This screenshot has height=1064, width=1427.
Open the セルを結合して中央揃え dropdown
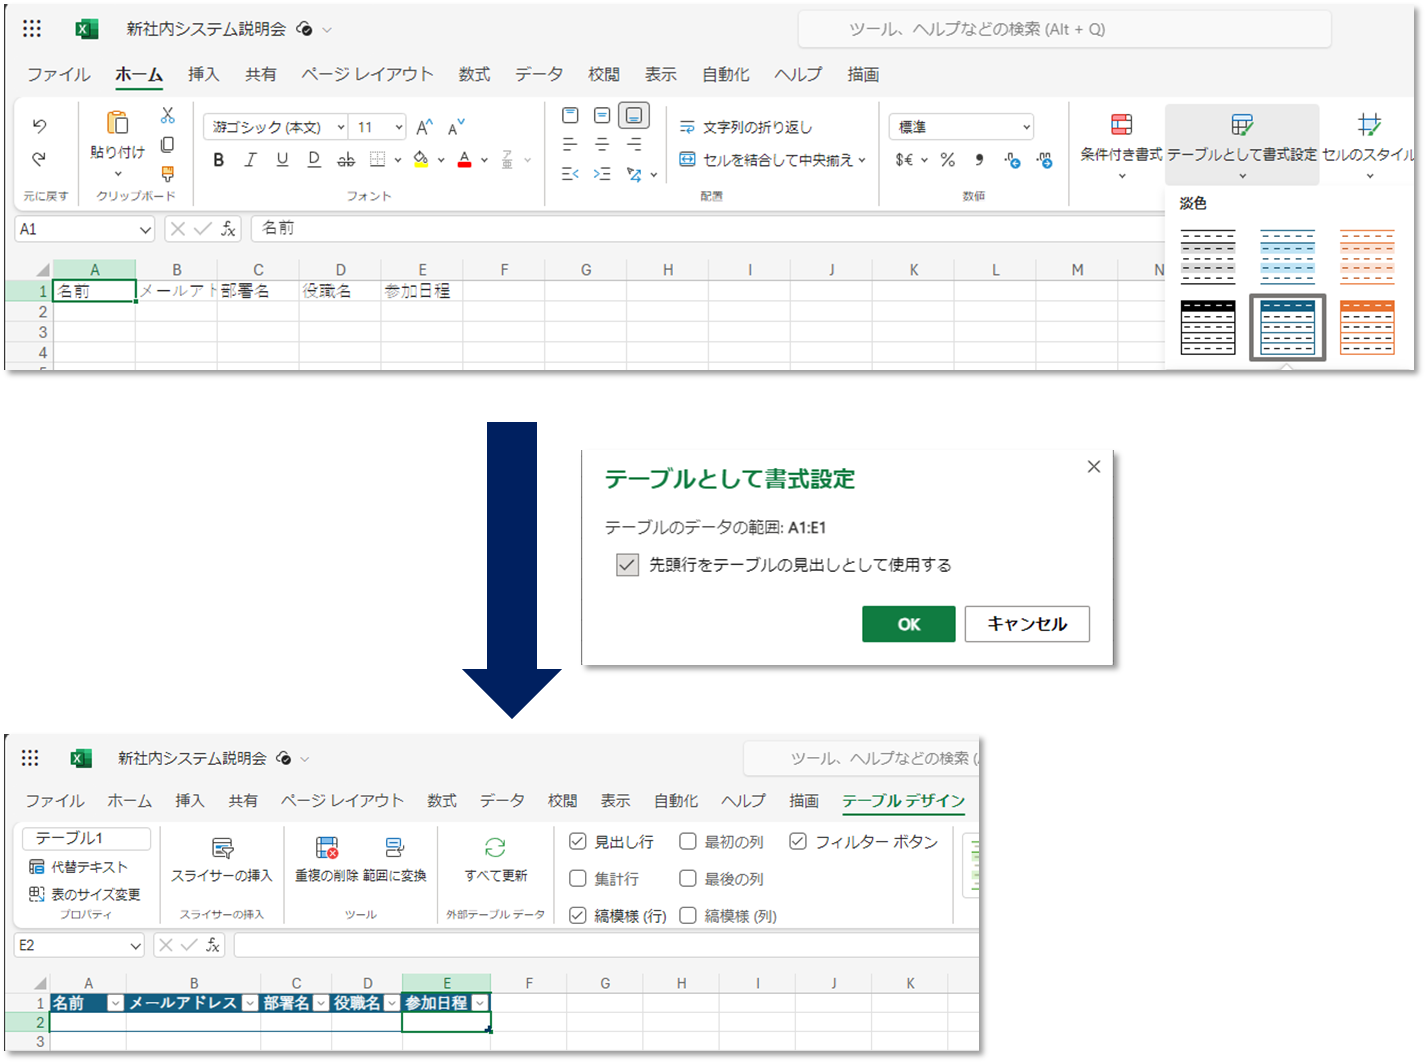tap(862, 160)
